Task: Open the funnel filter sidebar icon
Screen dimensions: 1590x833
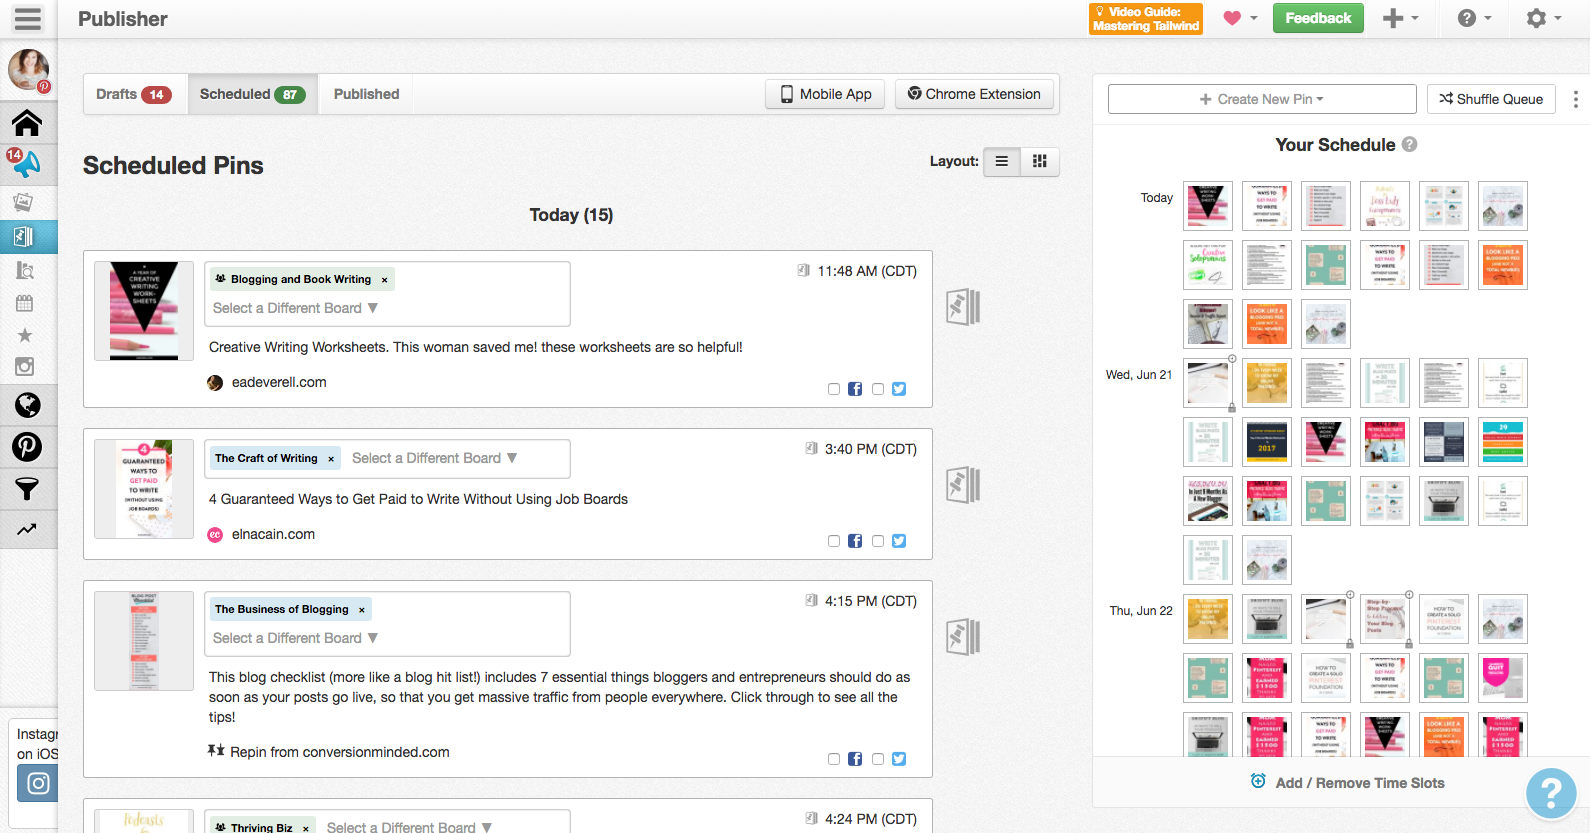Action: [27, 488]
